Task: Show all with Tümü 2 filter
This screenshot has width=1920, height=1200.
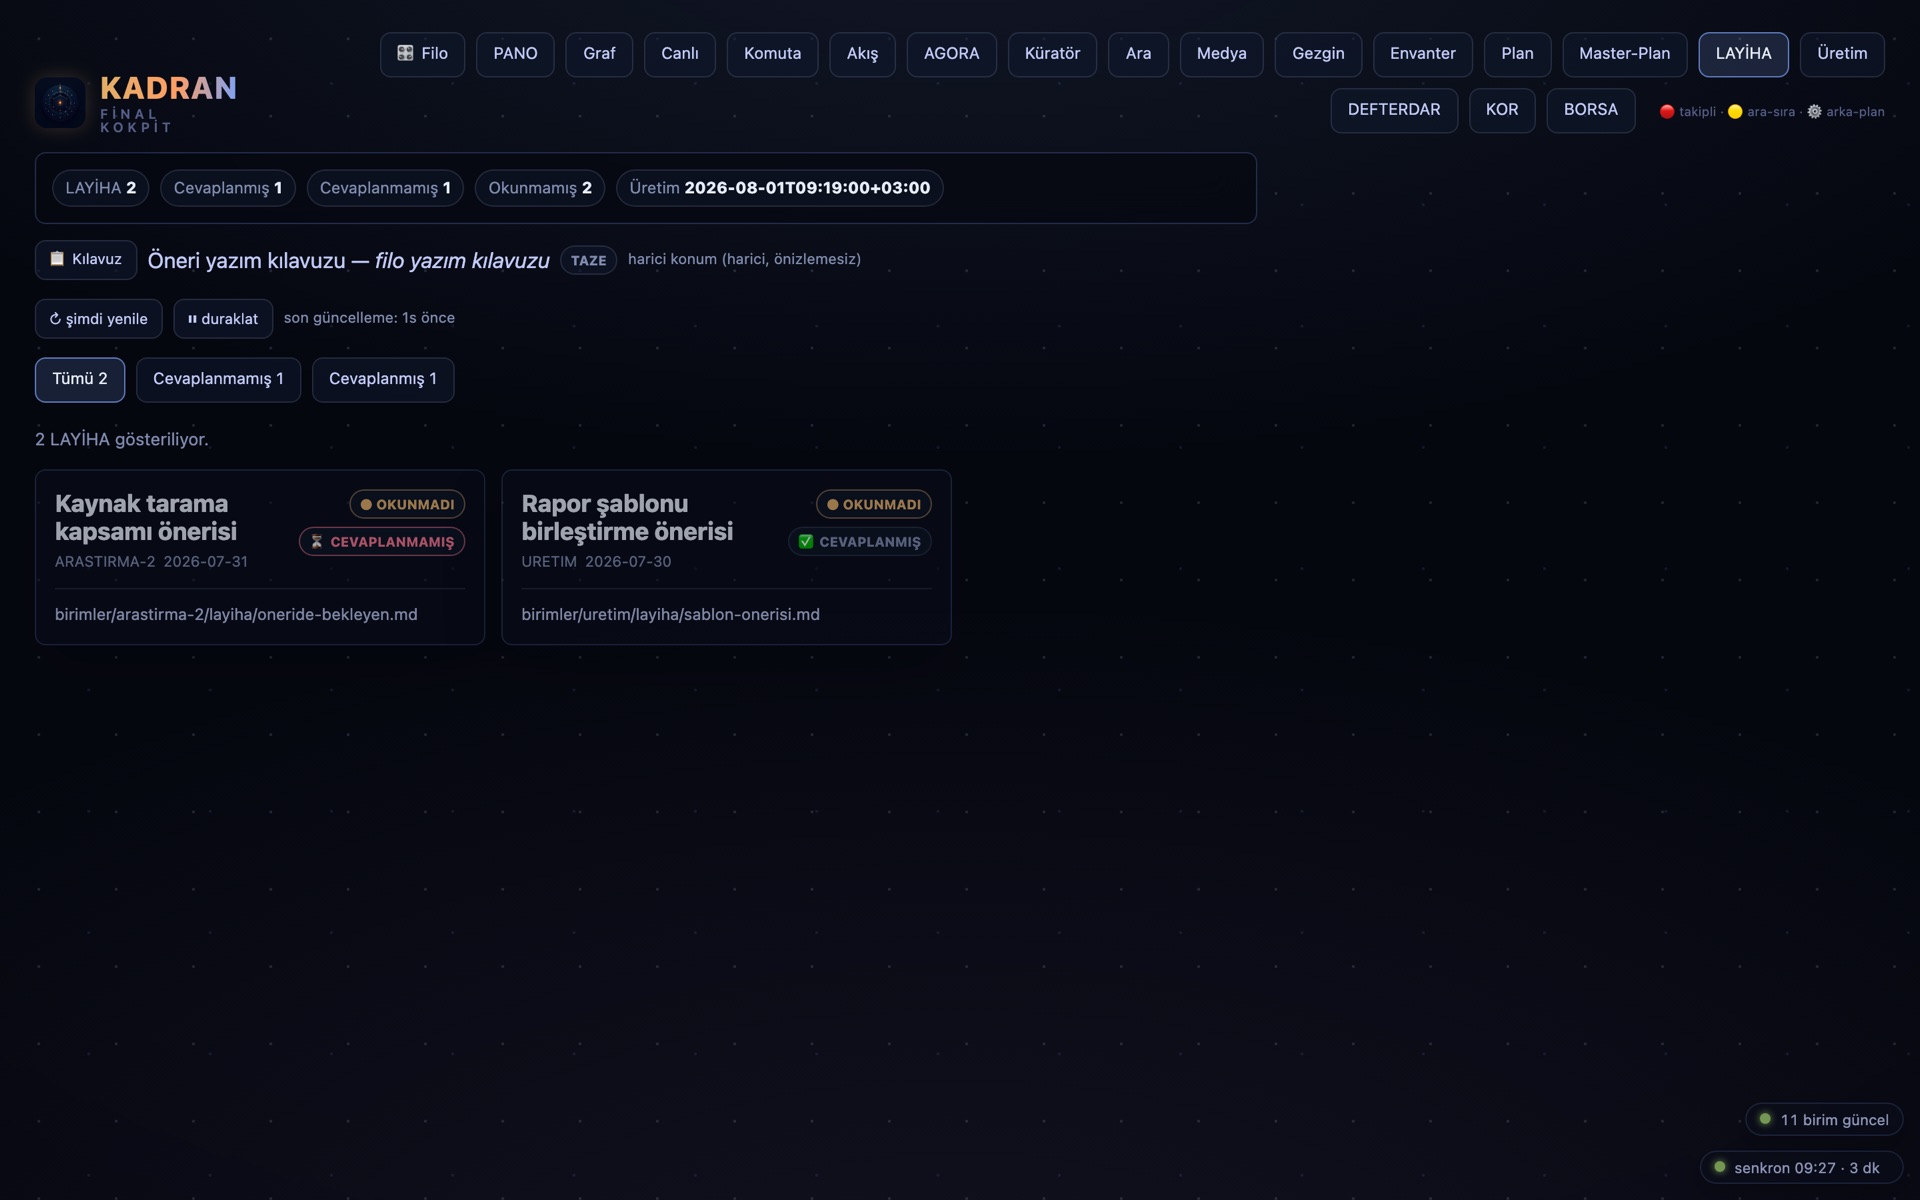Action: (80, 380)
